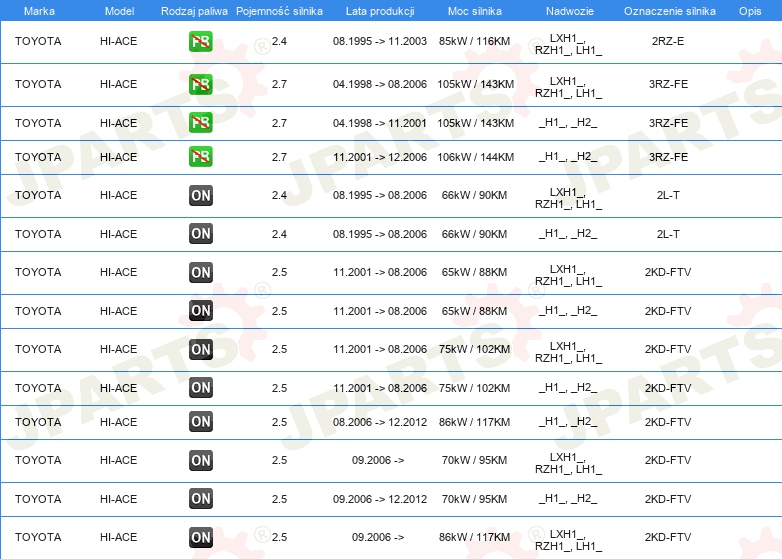Click the ON icon in the 08.2006 -> 12.2012 row
Viewport: 782px width, 559px height.
coord(200,421)
